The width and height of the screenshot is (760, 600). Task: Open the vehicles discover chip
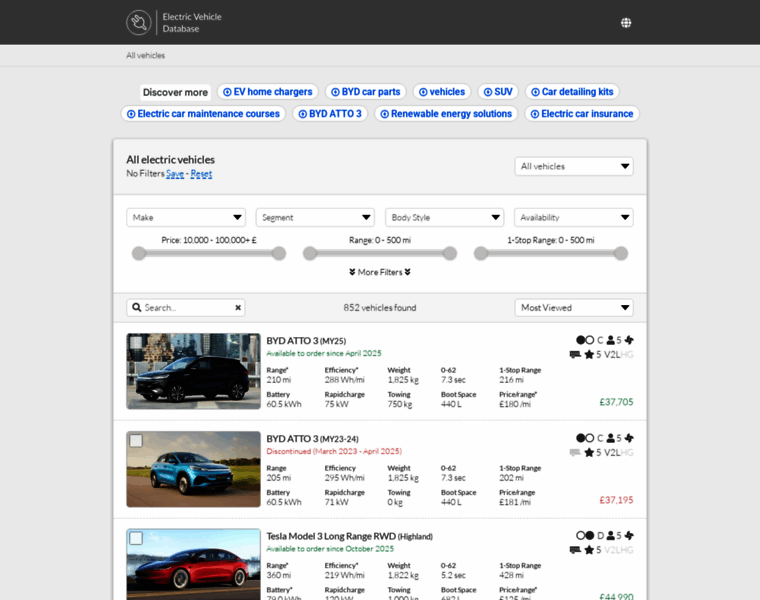[x=442, y=92]
